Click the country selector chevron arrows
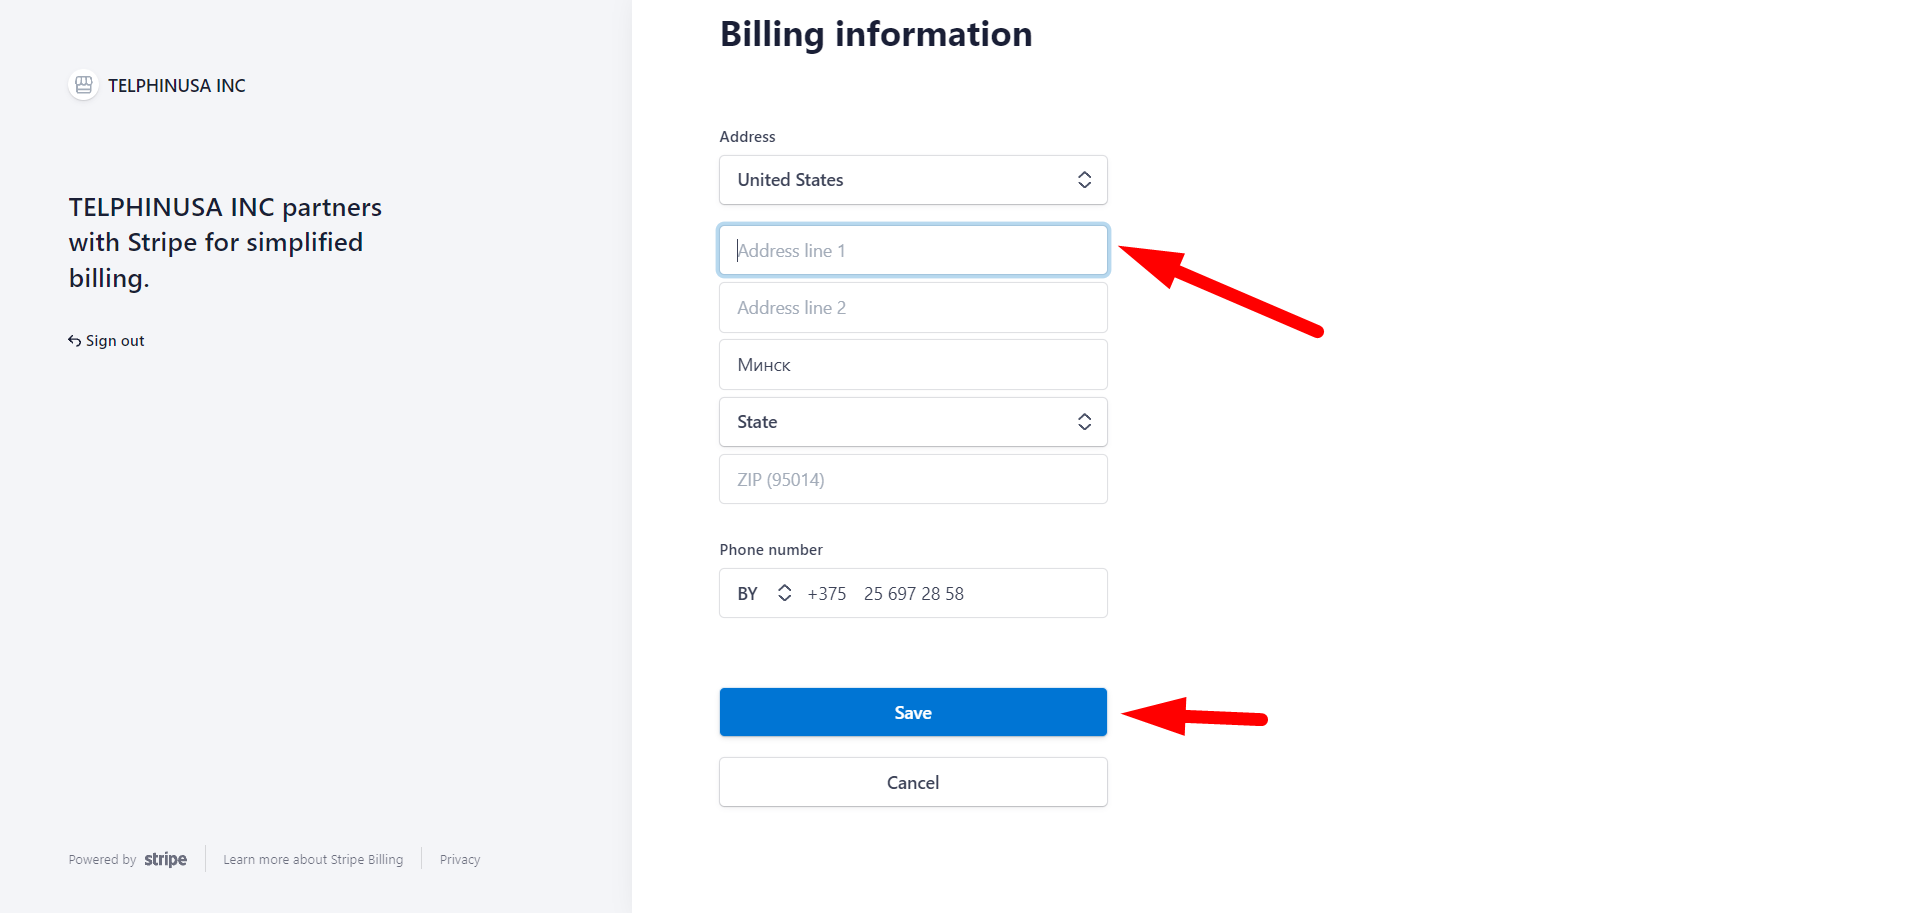 [1084, 180]
